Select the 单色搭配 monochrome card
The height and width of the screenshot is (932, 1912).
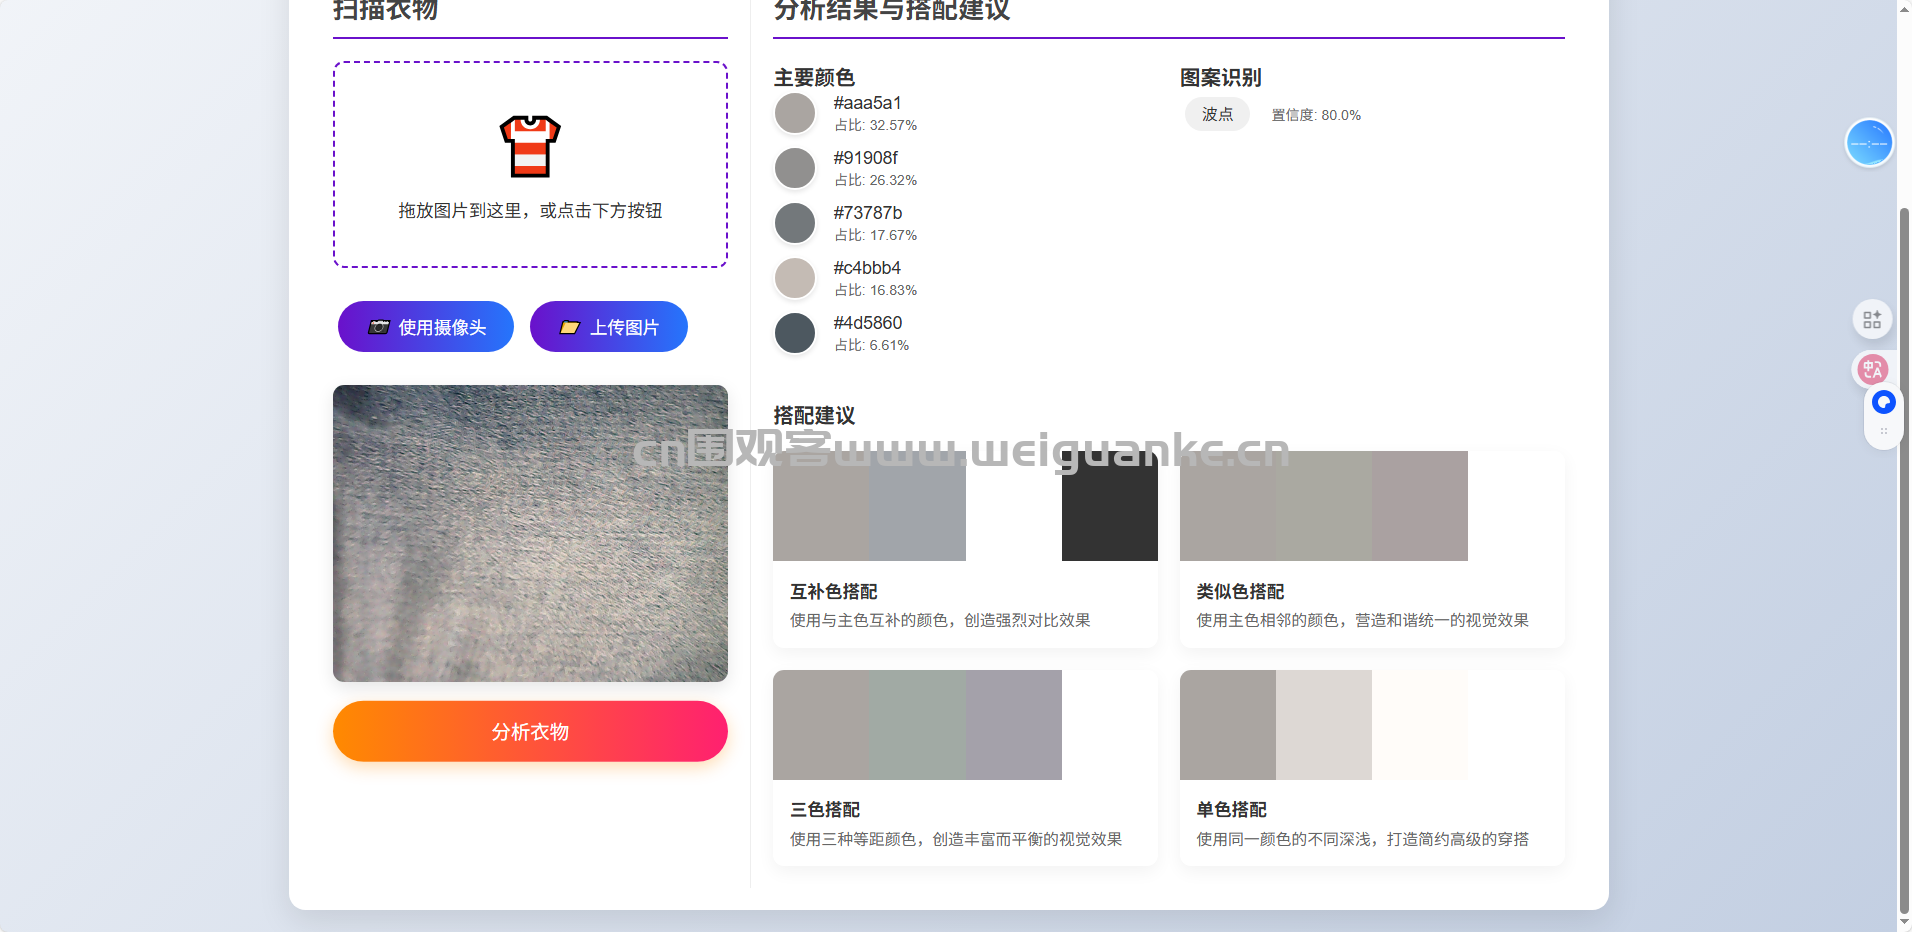point(1371,768)
